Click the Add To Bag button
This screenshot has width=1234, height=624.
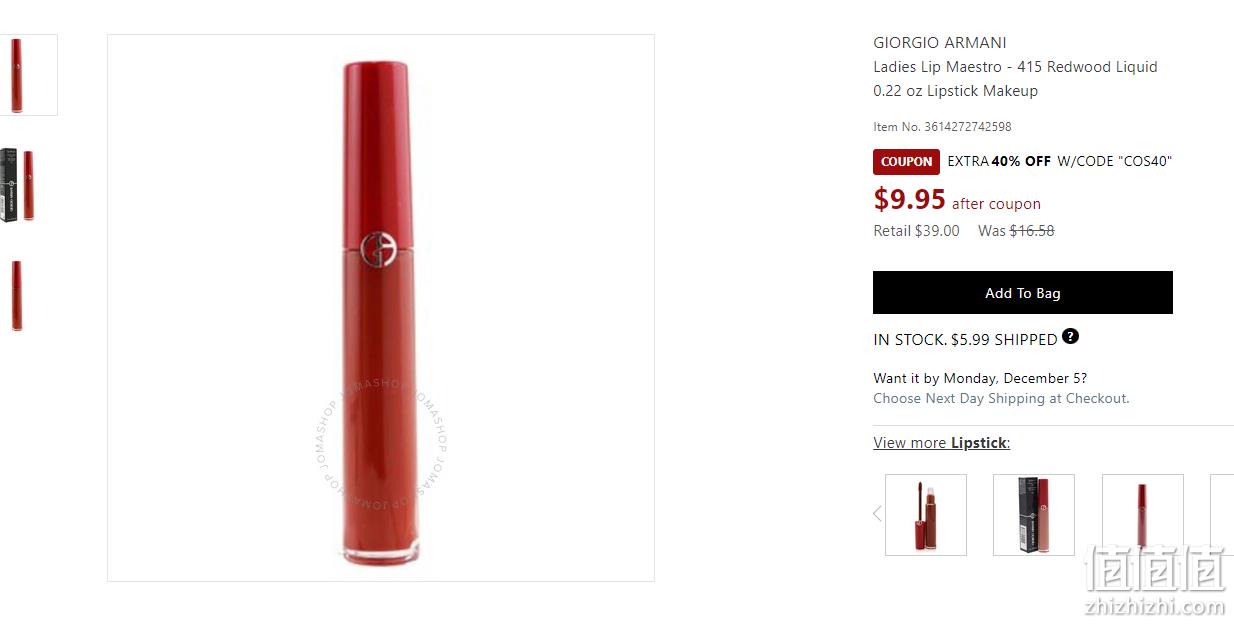[1023, 293]
